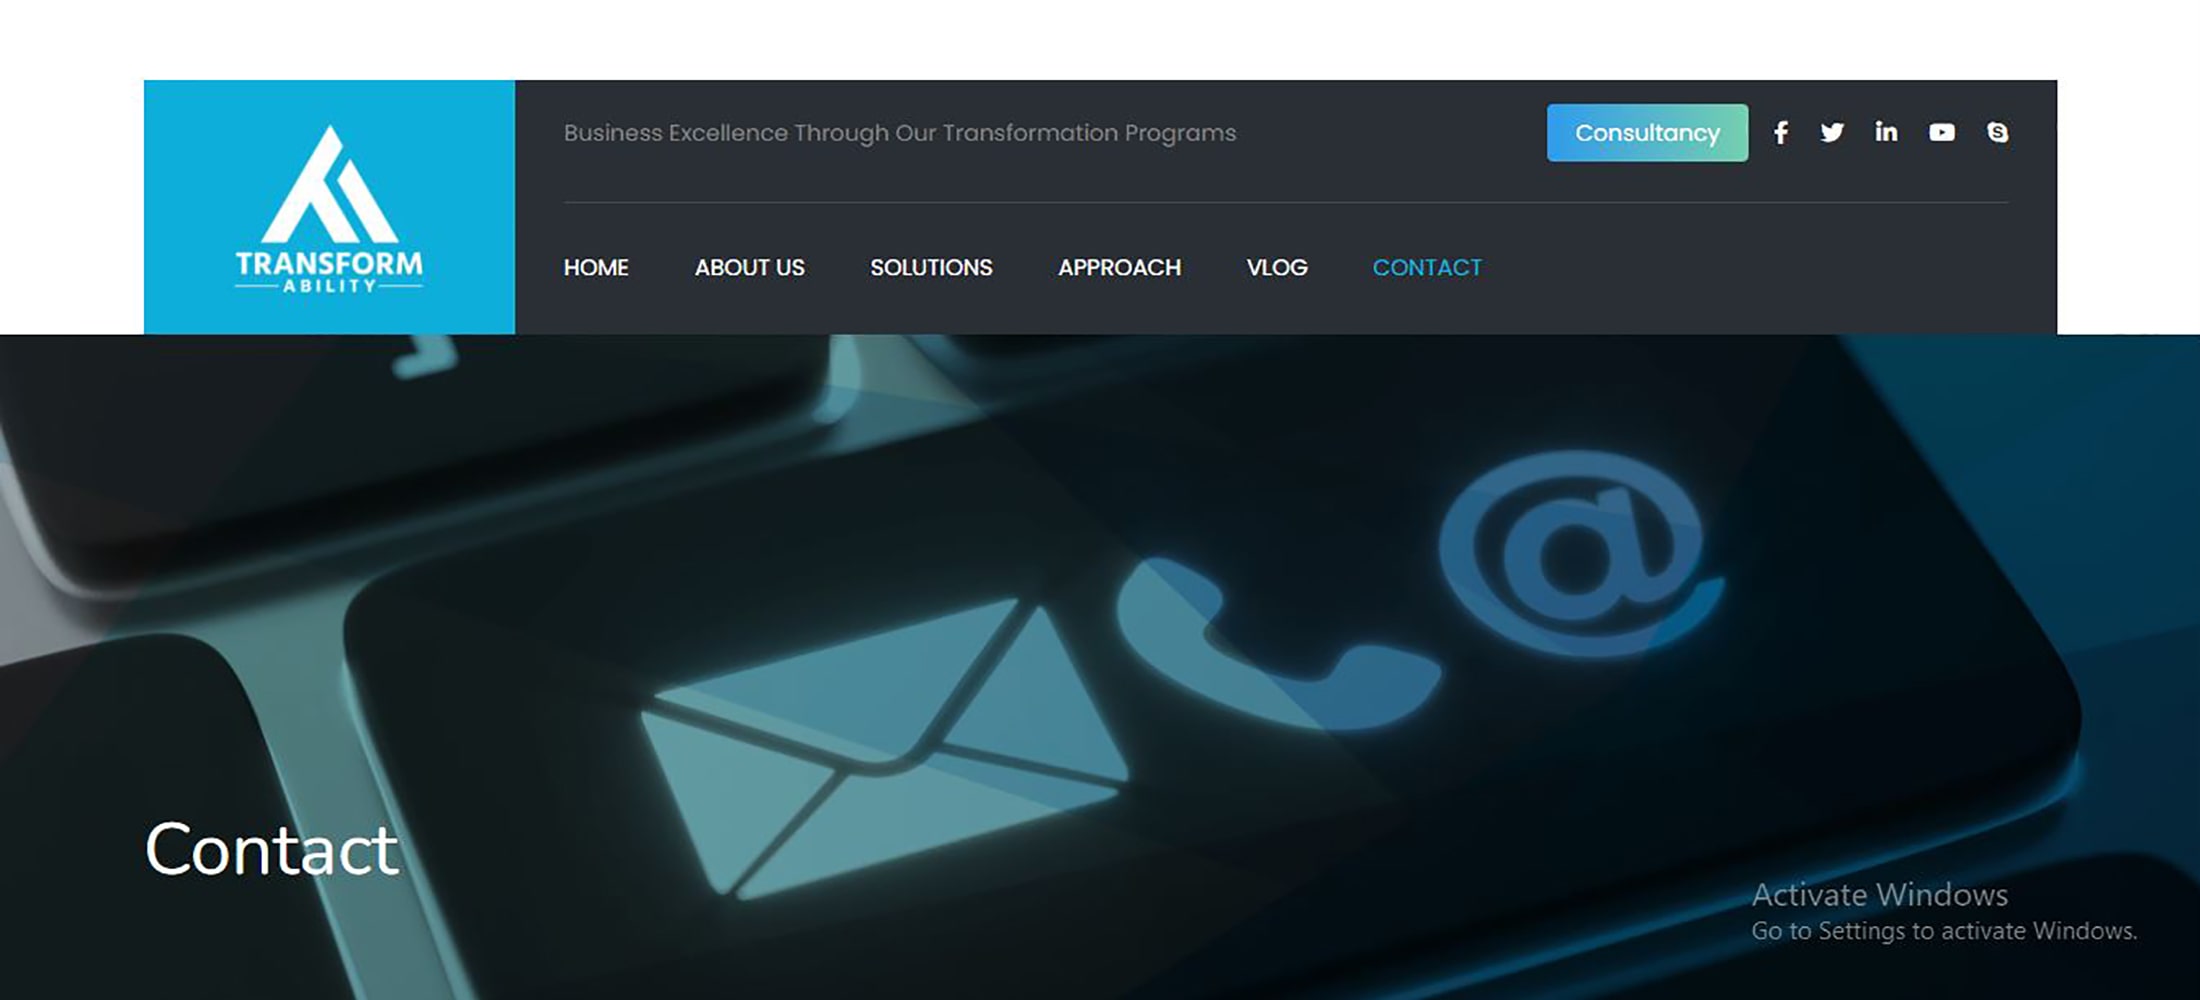Click the Skype icon in header
2200x1000 pixels.
pos(1997,133)
